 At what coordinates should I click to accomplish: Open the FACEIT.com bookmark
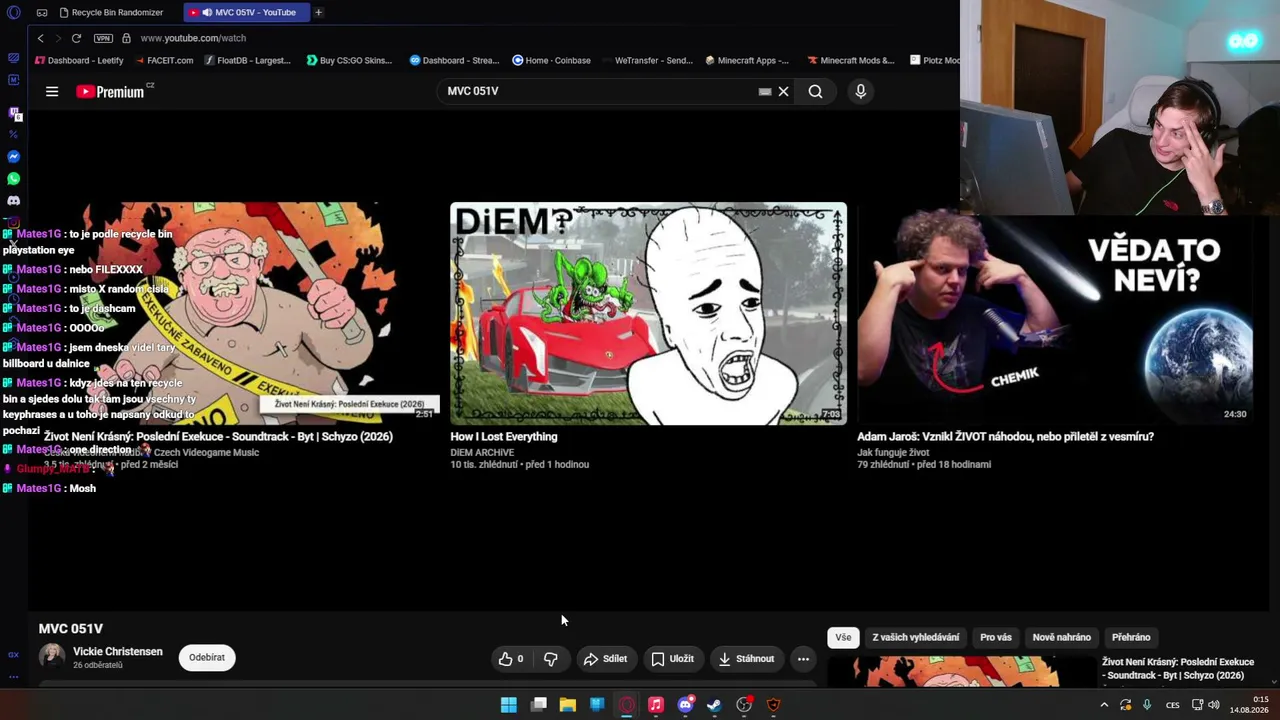click(163, 60)
